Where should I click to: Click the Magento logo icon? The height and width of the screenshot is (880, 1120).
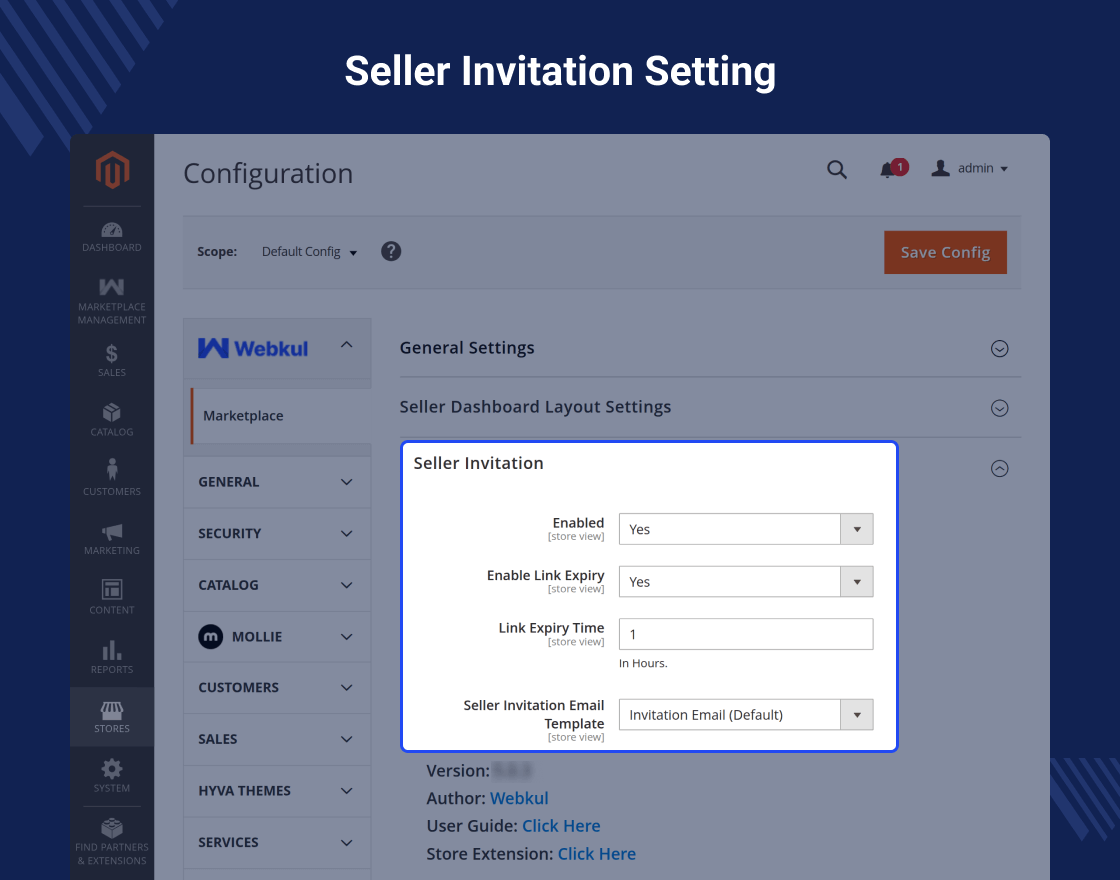coord(112,170)
